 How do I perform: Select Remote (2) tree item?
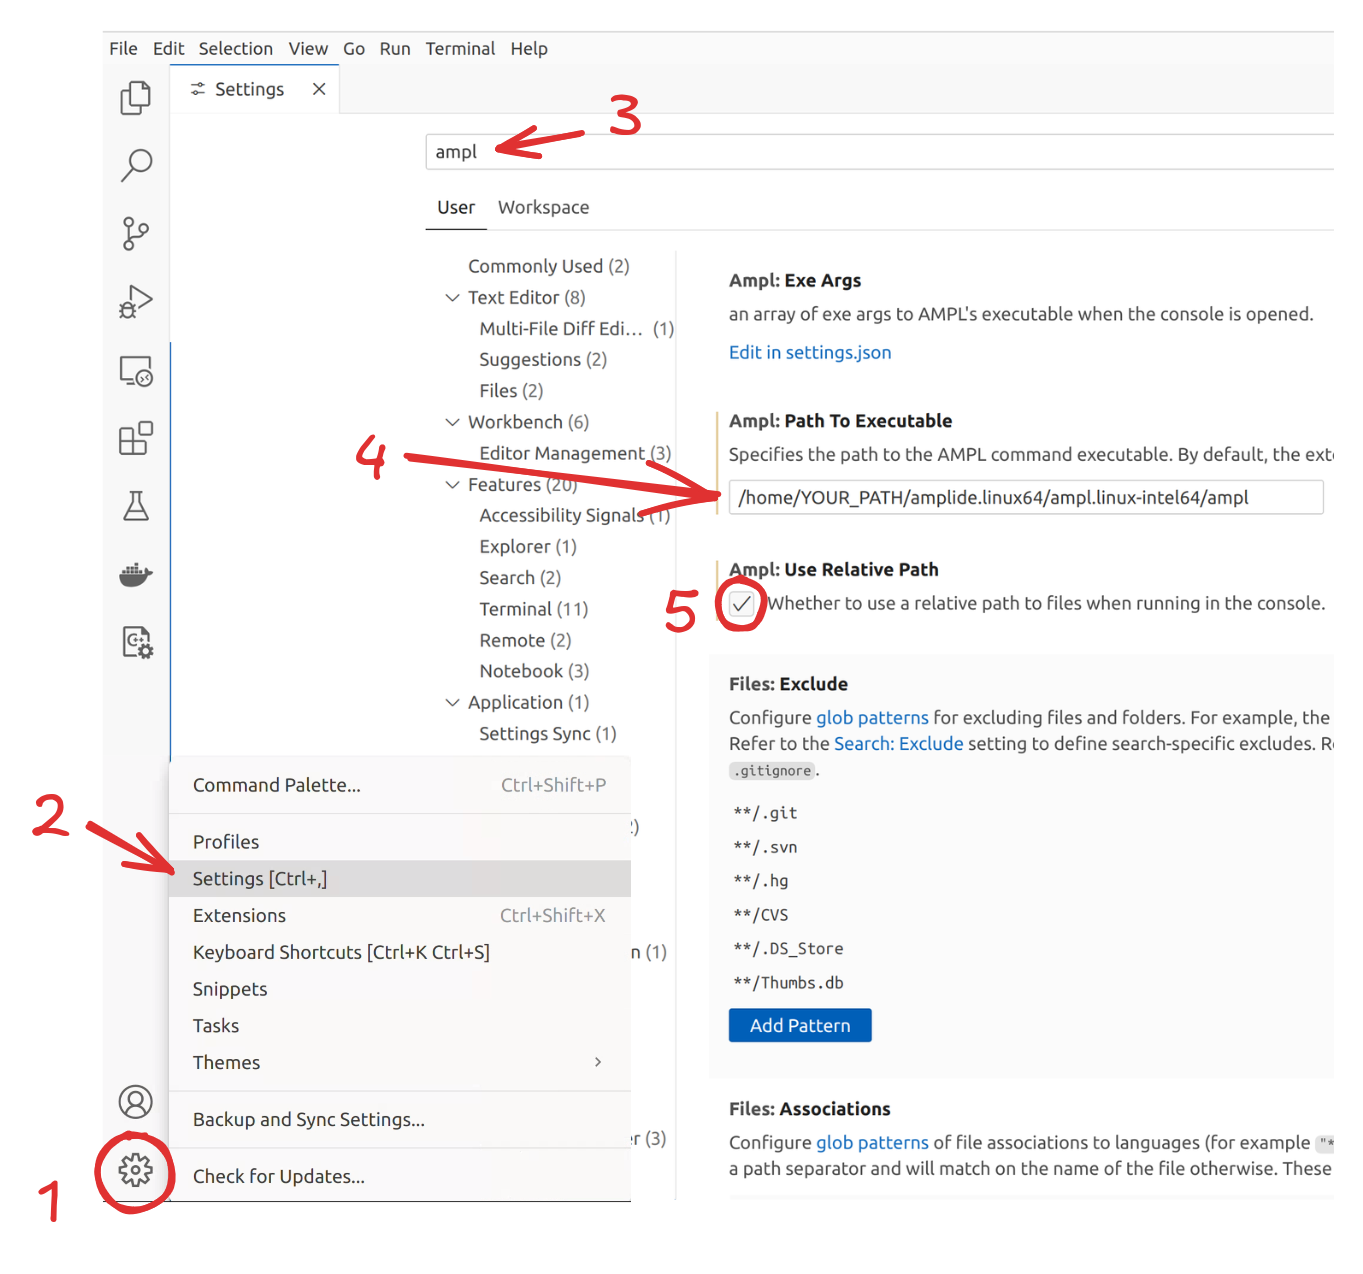(x=525, y=641)
